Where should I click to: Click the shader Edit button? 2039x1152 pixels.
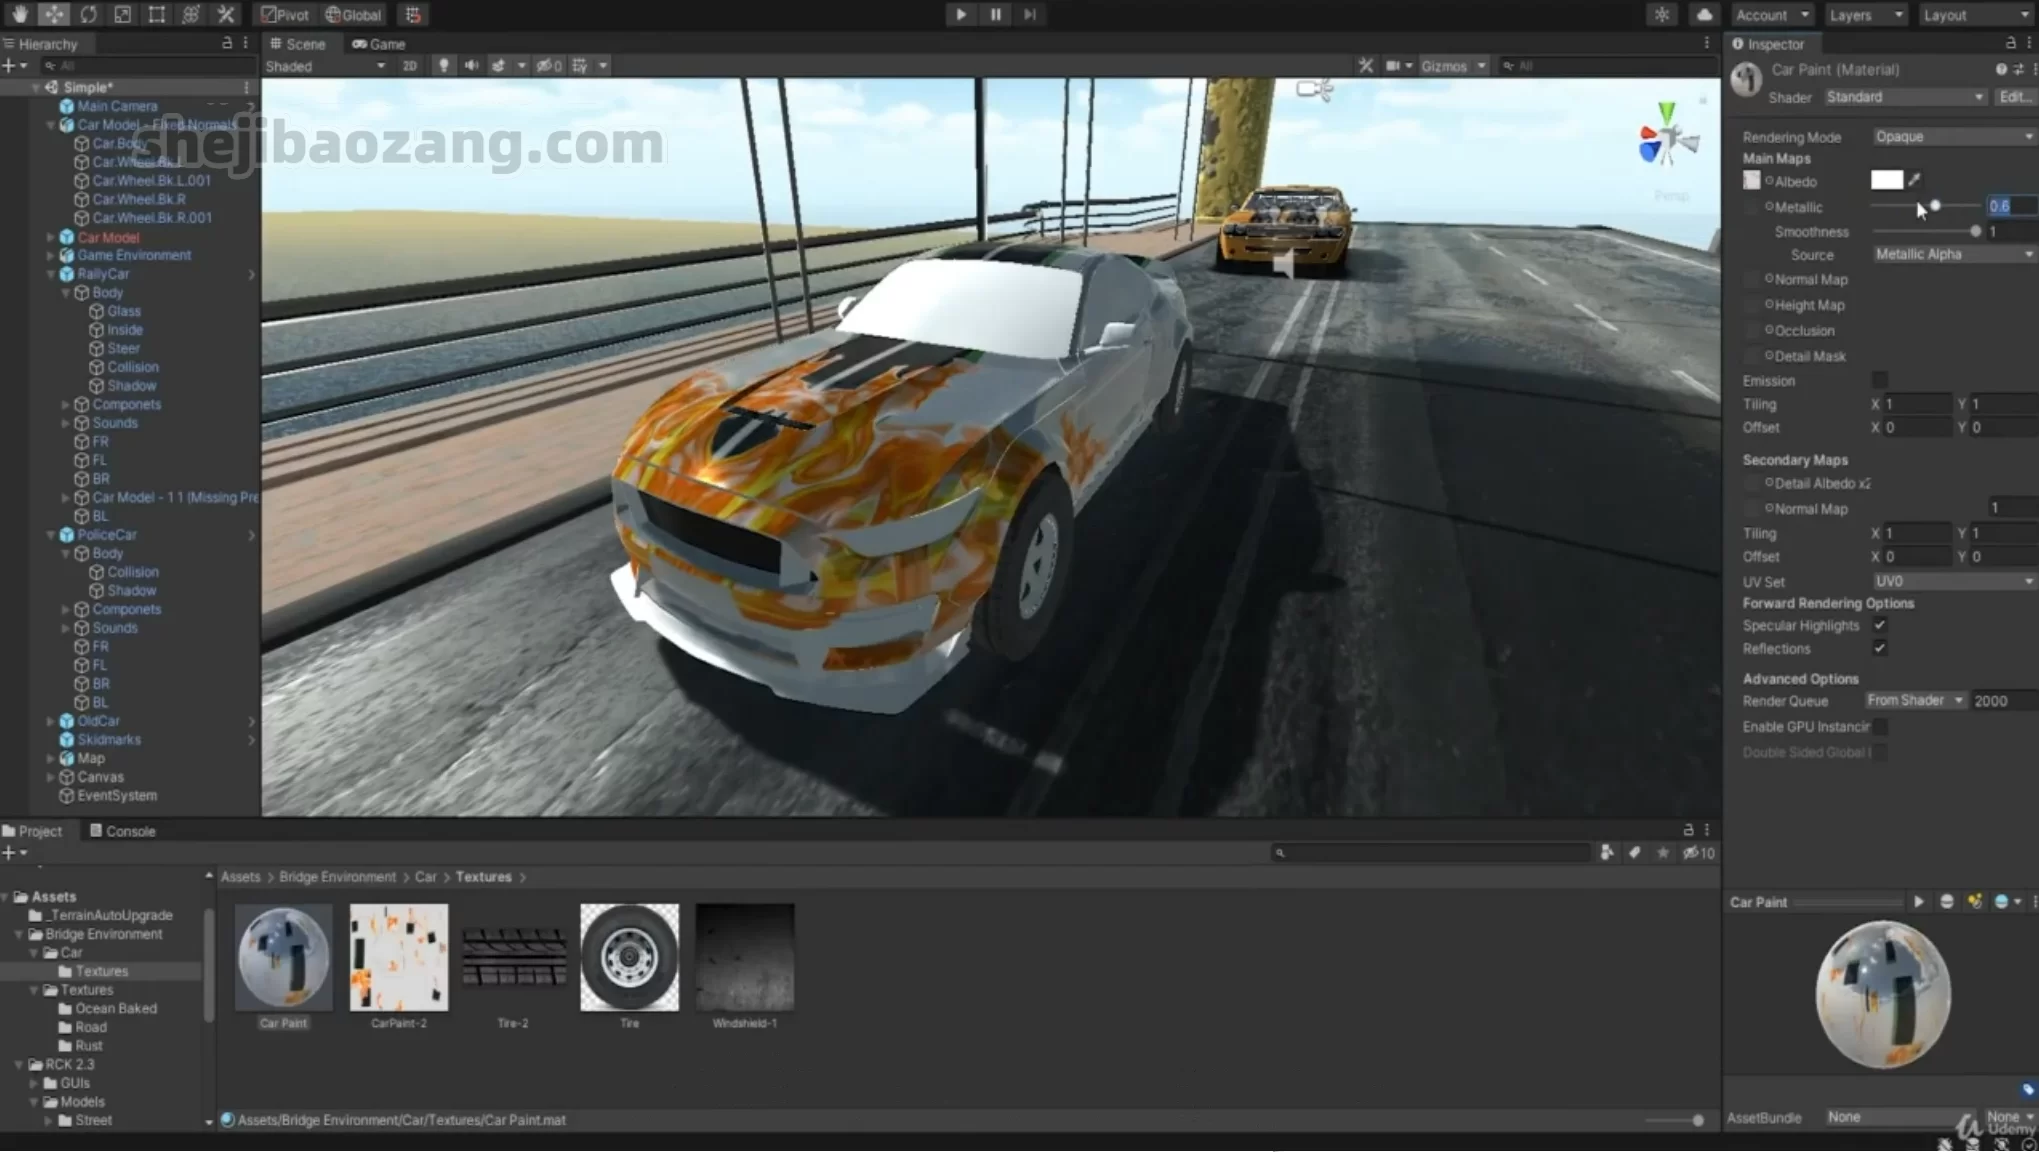2013,97
